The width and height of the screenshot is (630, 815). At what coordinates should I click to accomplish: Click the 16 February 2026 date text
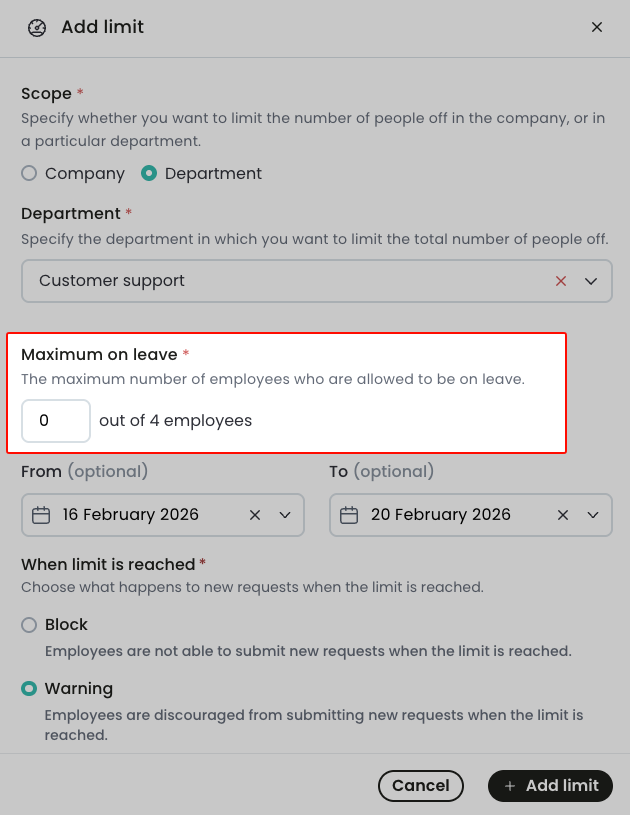click(x=130, y=514)
